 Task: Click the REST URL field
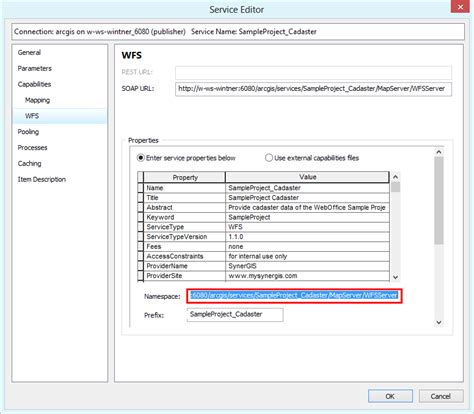click(x=313, y=73)
